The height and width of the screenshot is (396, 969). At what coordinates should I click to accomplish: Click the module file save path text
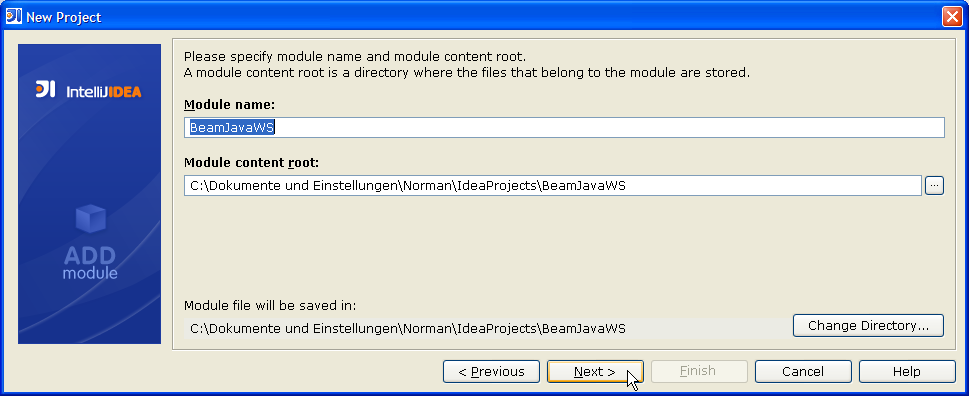coord(408,328)
